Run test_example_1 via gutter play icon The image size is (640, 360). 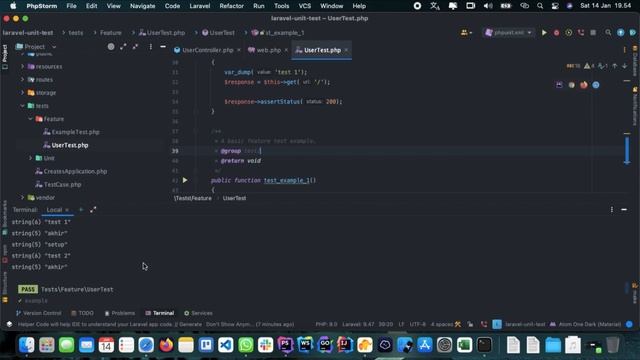click(185, 180)
